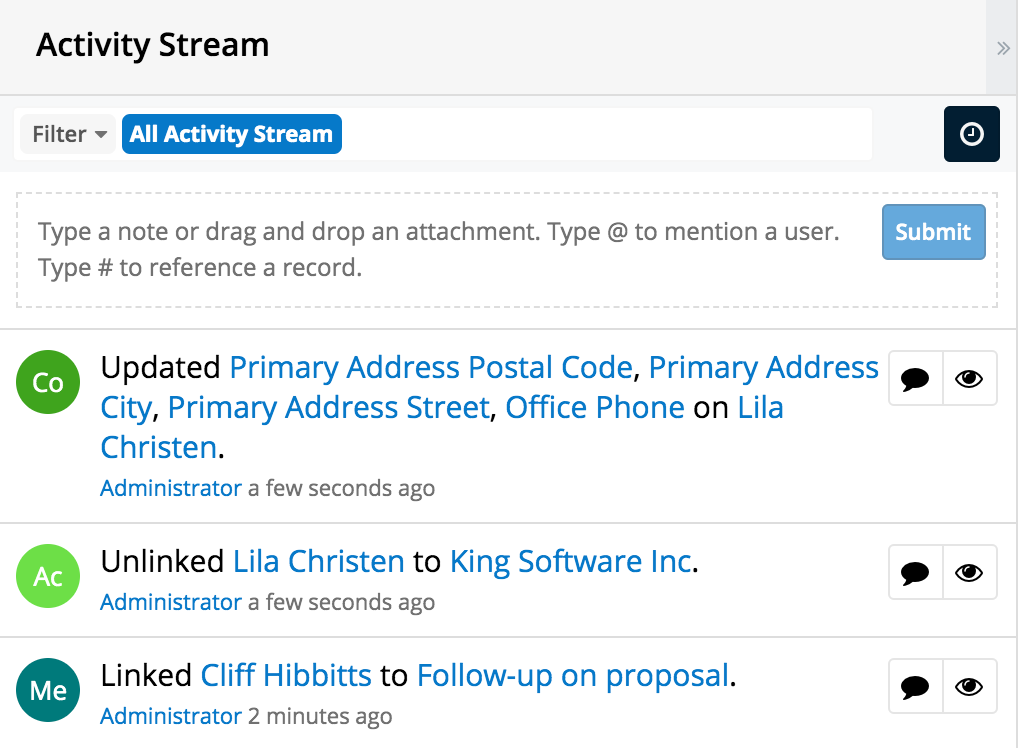Click the Ac avatar next to the Unlinked entry
1018x748 pixels.
[48, 576]
